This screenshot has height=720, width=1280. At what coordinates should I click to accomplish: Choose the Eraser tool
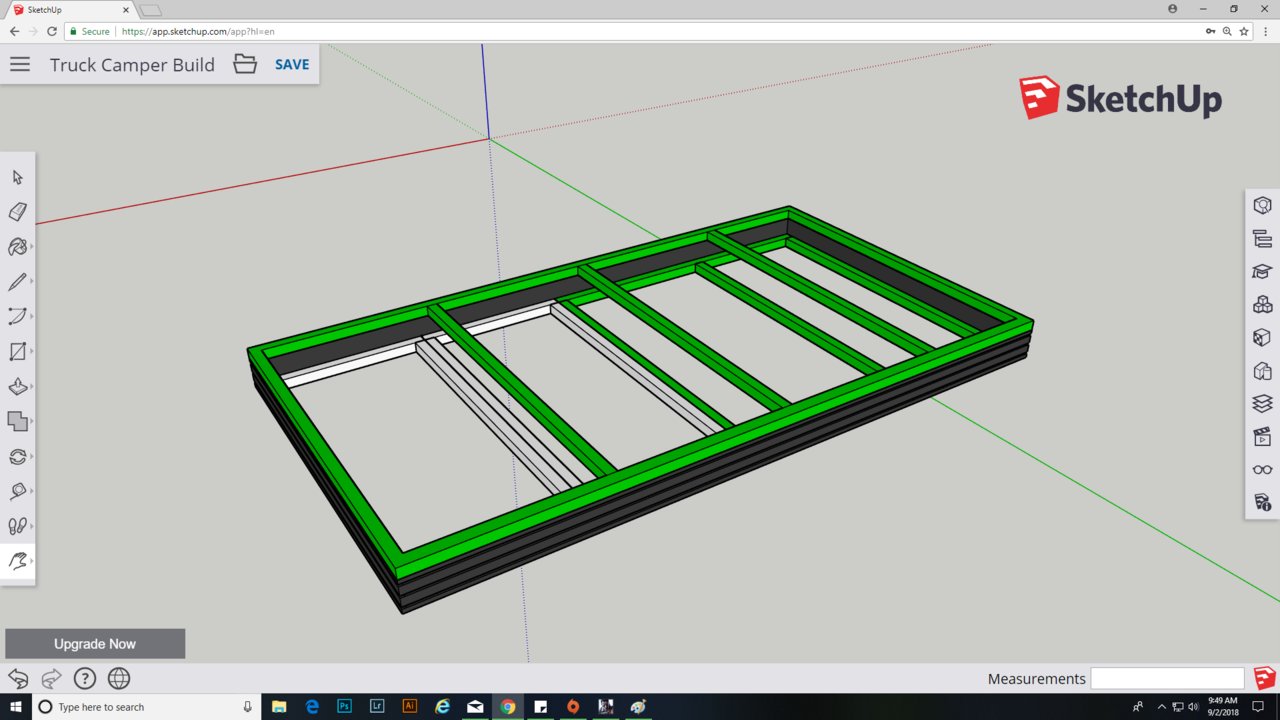[17, 212]
